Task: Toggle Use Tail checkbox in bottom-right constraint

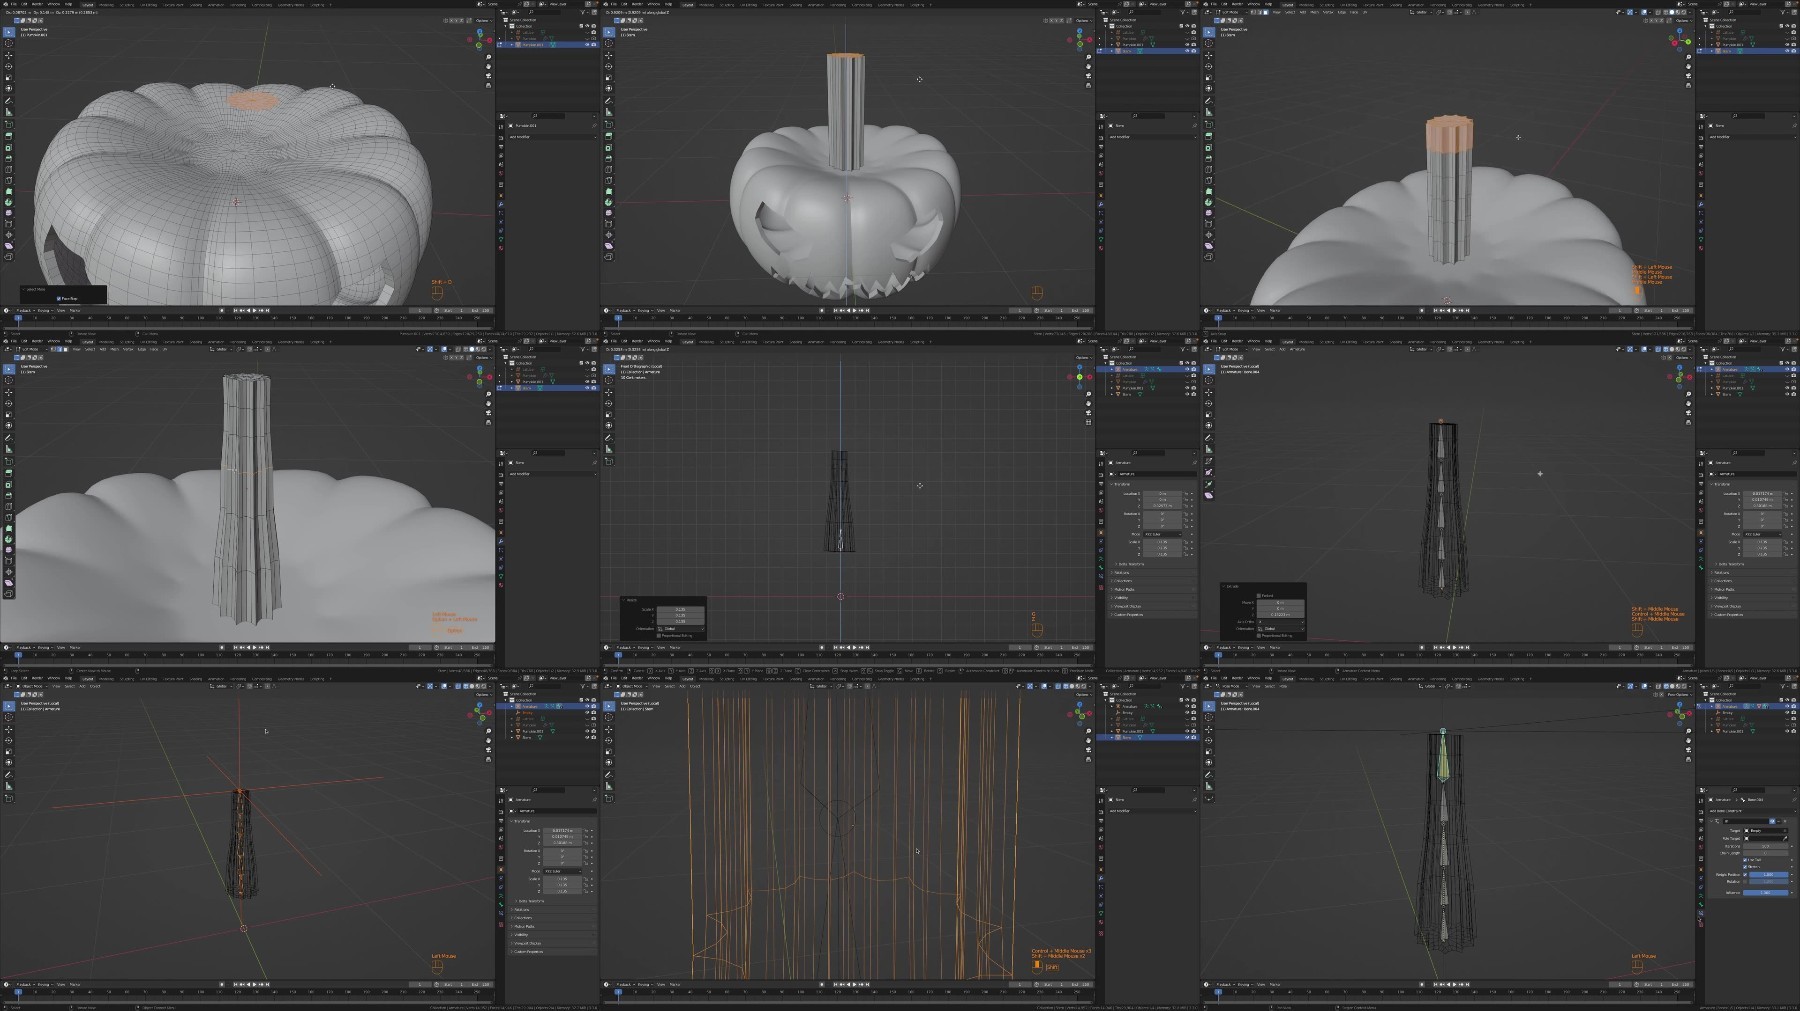Action: click(1745, 860)
